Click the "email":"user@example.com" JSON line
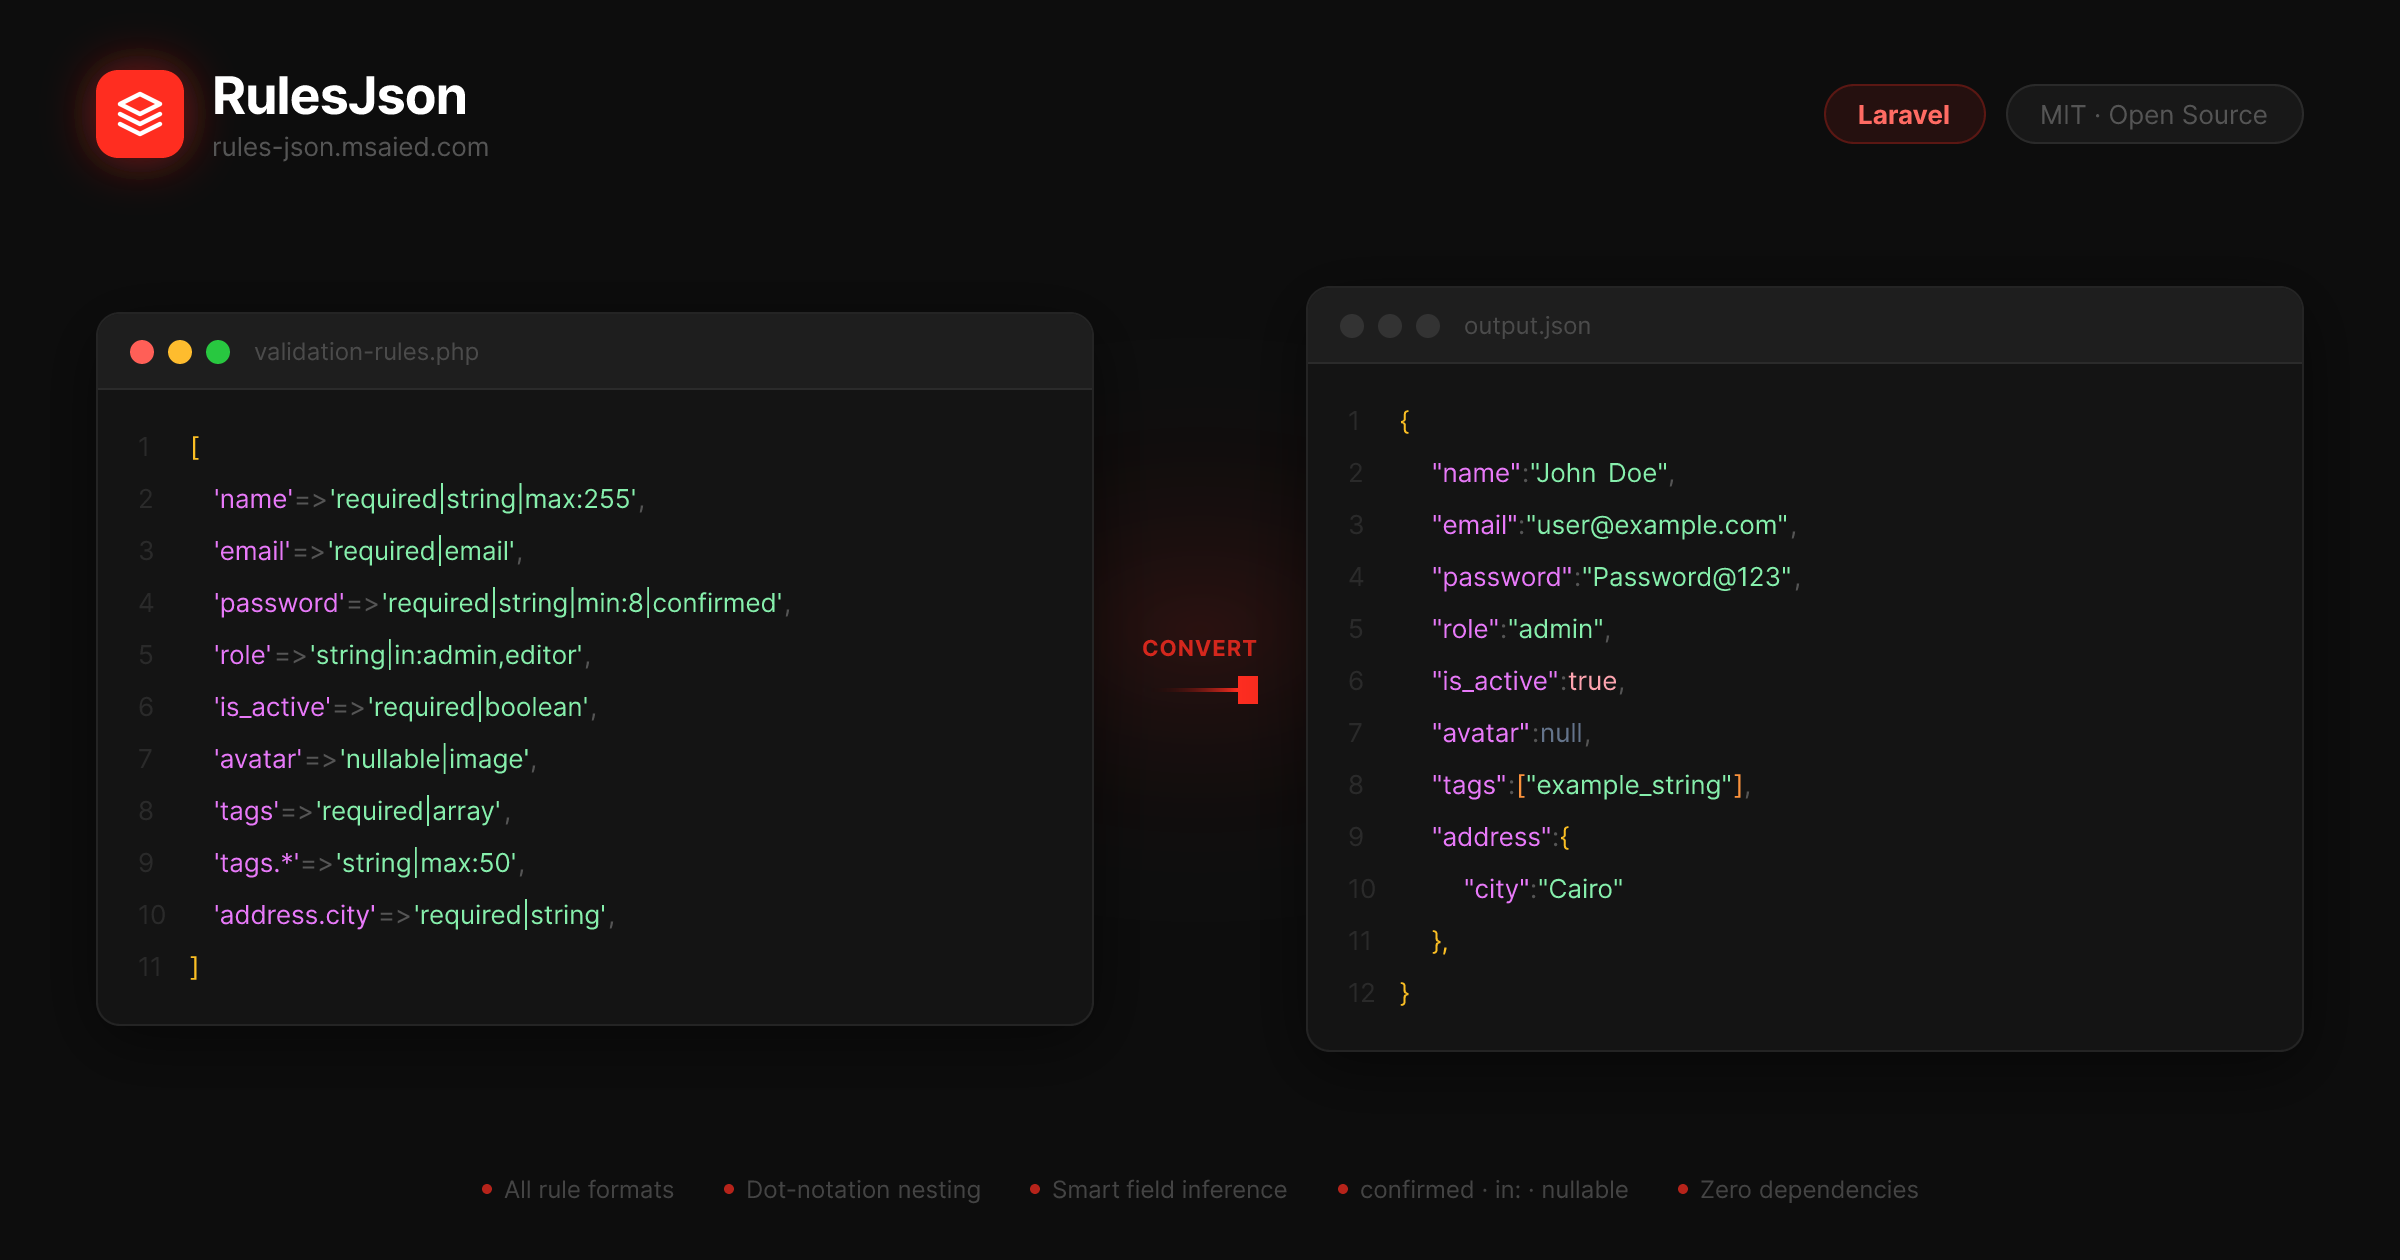2400x1260 pixels. (x=1614, y=525)
